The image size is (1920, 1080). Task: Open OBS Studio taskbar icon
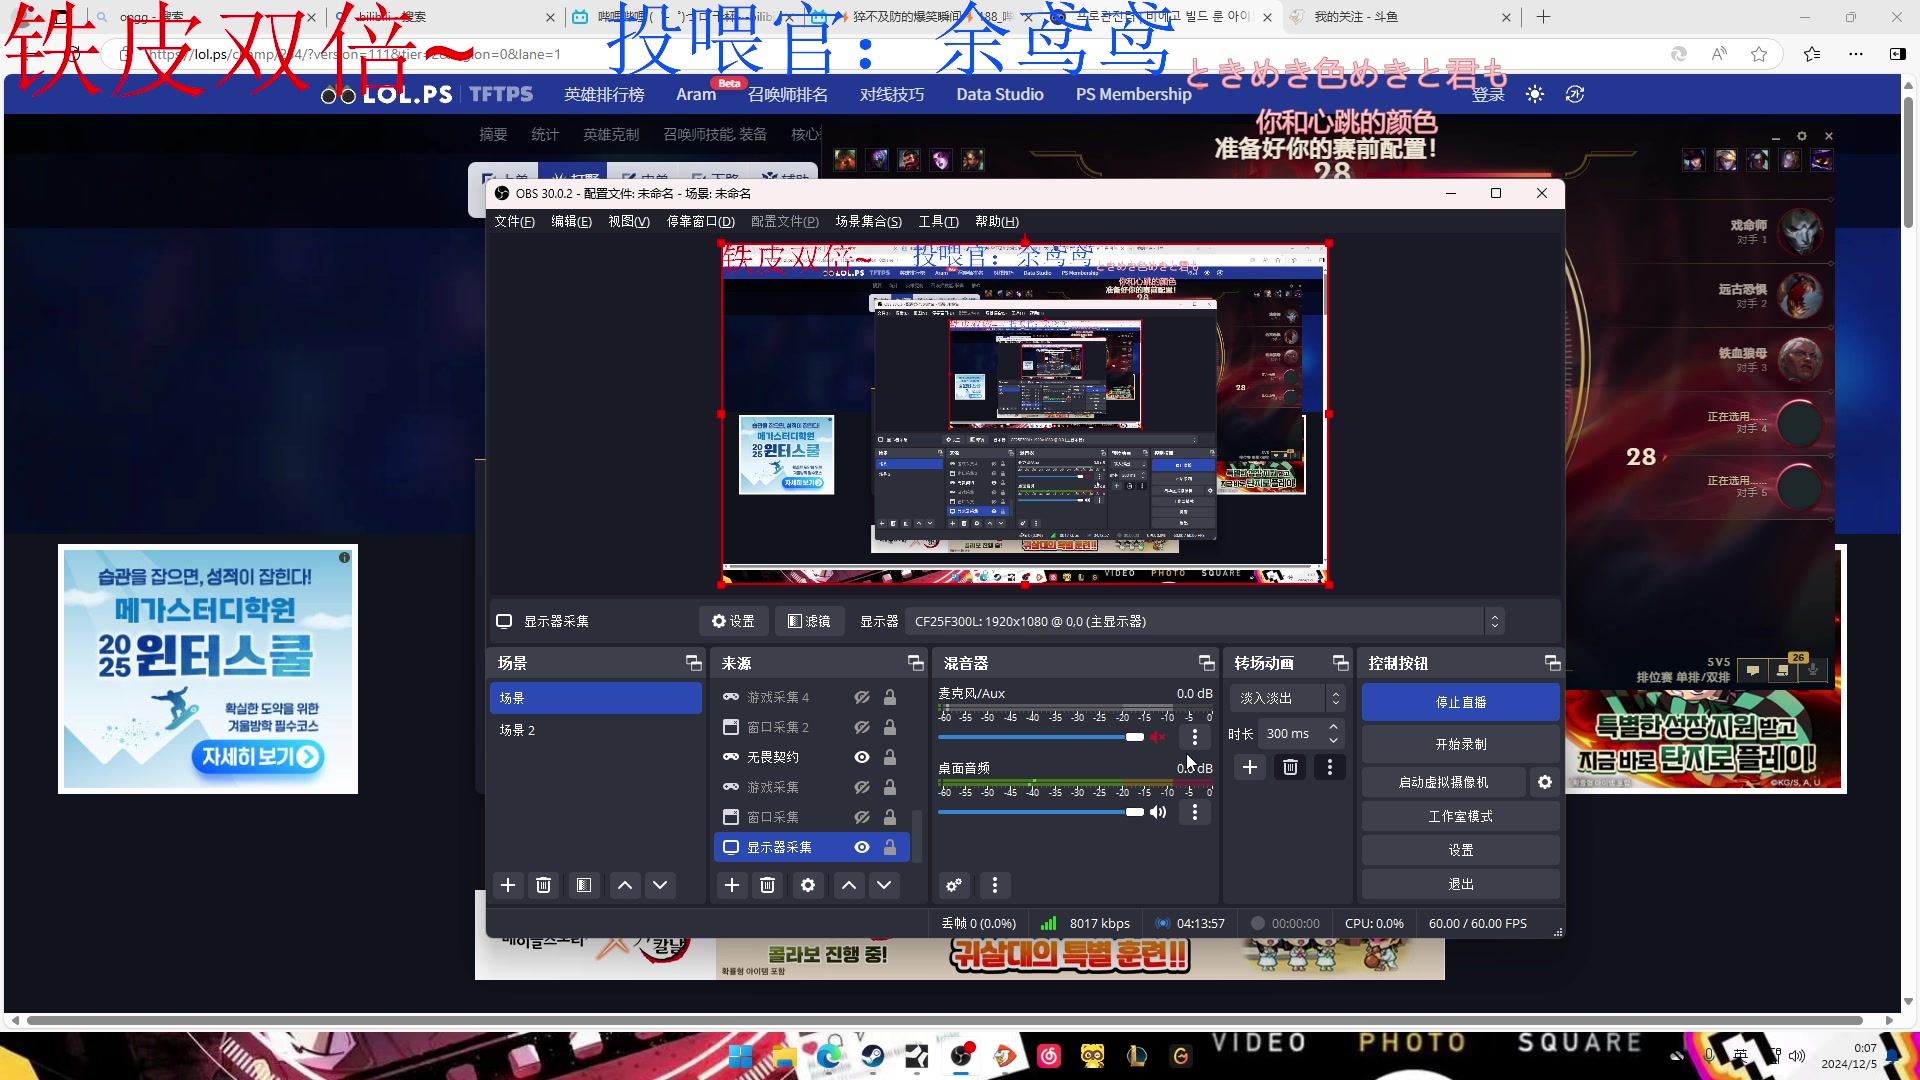point(961,1056)
